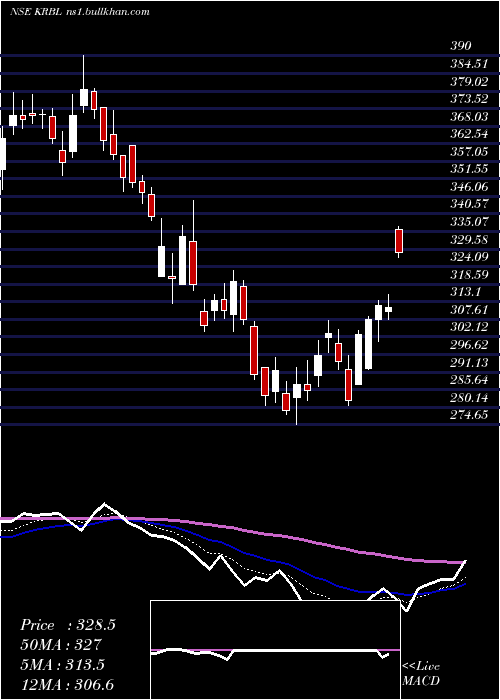
Task: Click the 379.02 price axis label
Action: [x=469, y=82]
